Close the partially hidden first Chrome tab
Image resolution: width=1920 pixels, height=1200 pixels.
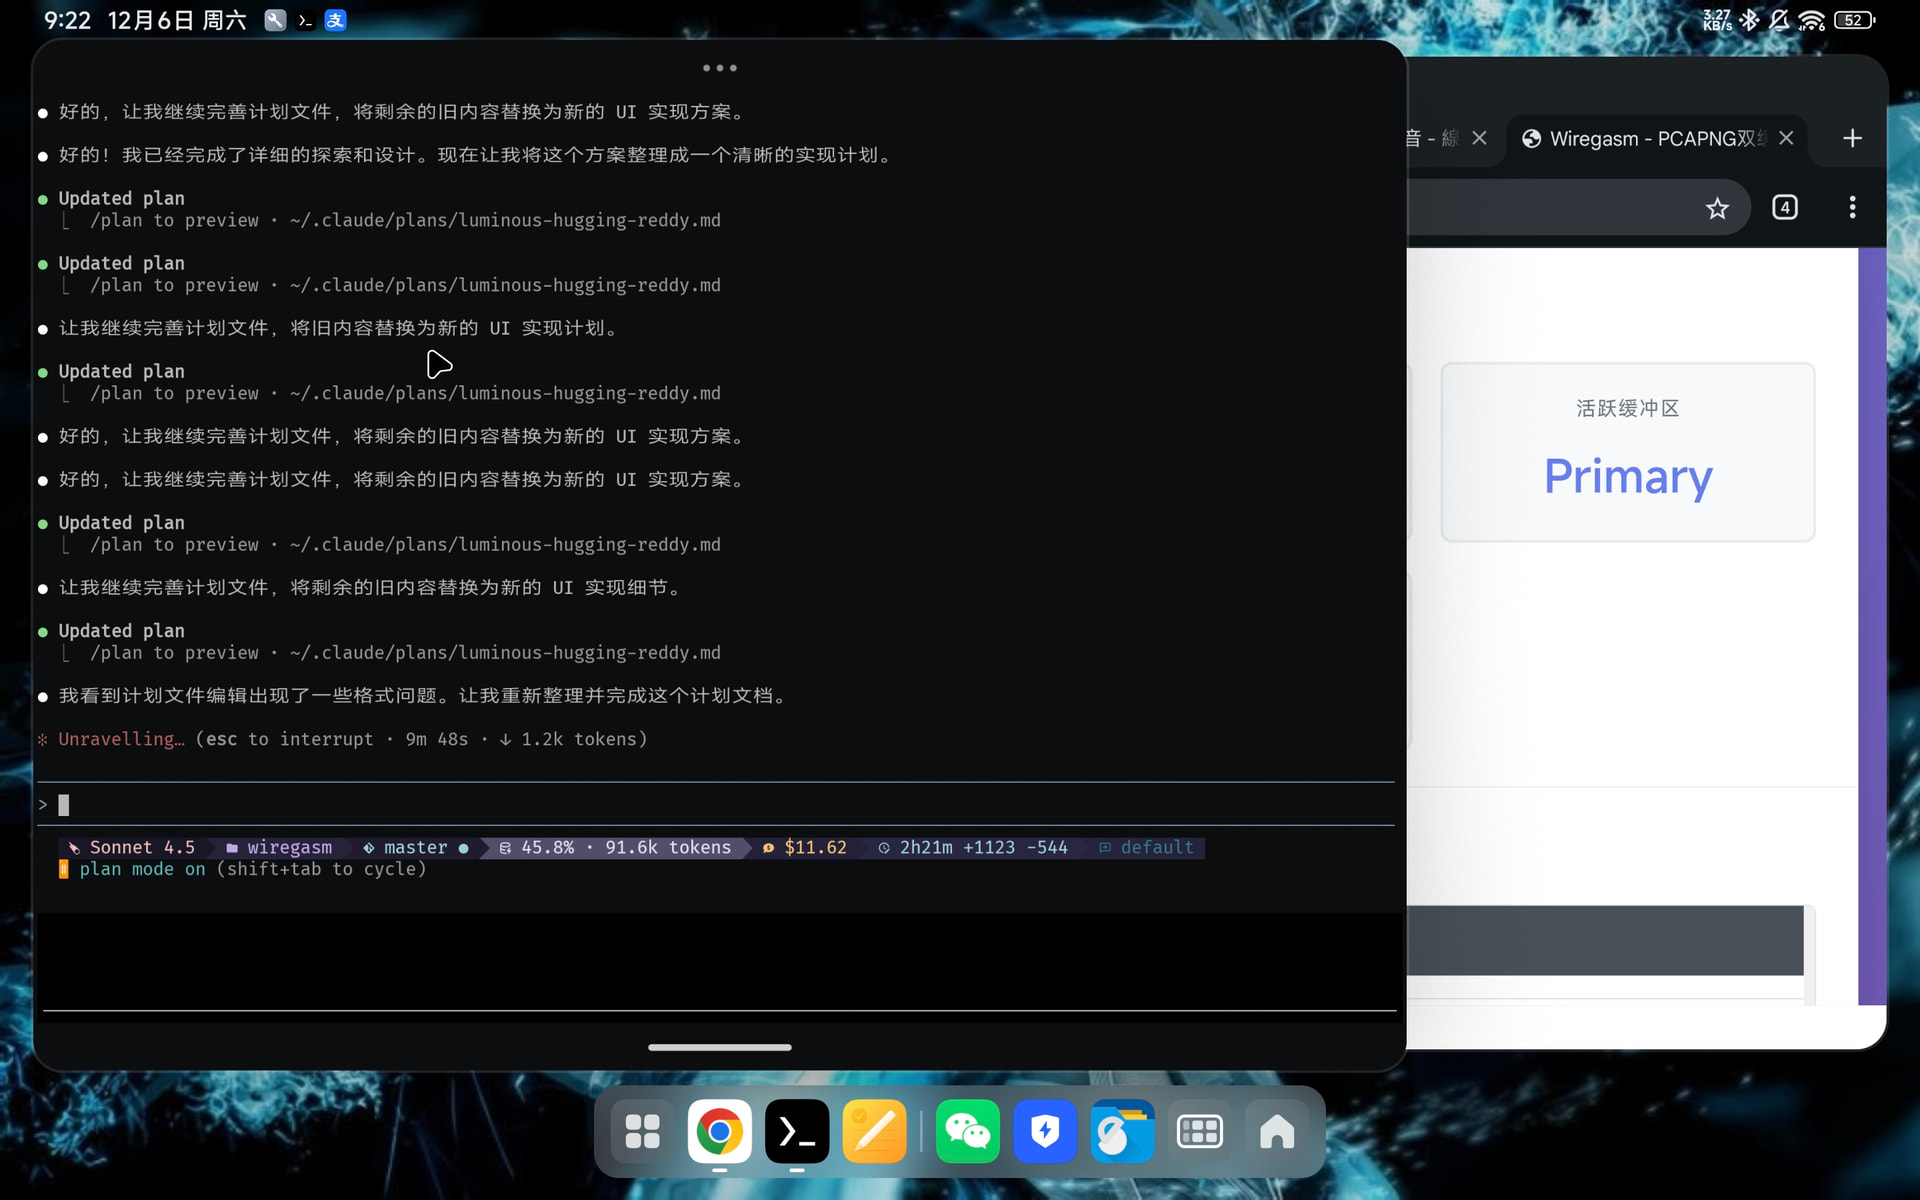tap(1479, 138)
